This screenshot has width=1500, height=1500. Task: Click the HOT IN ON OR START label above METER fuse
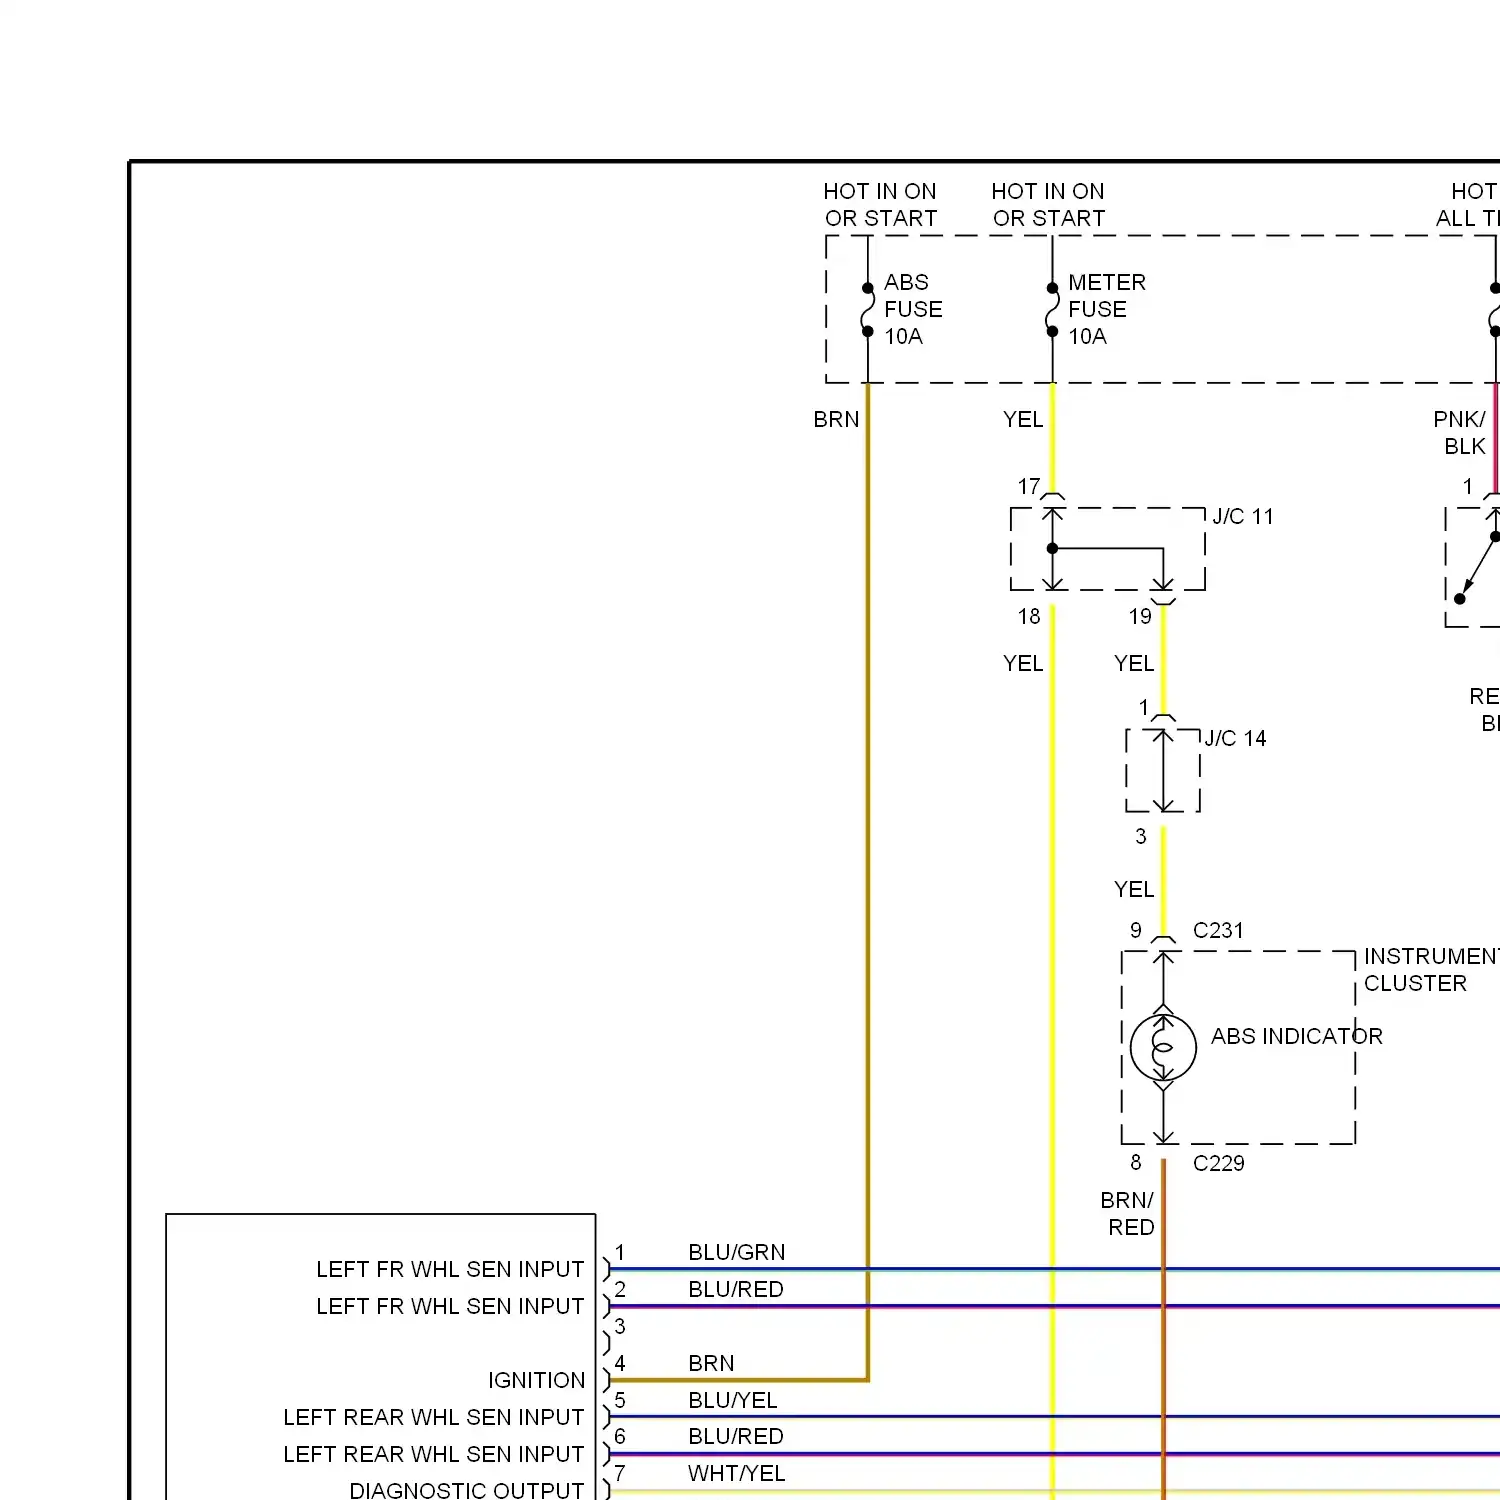[x=1048, y=205]
